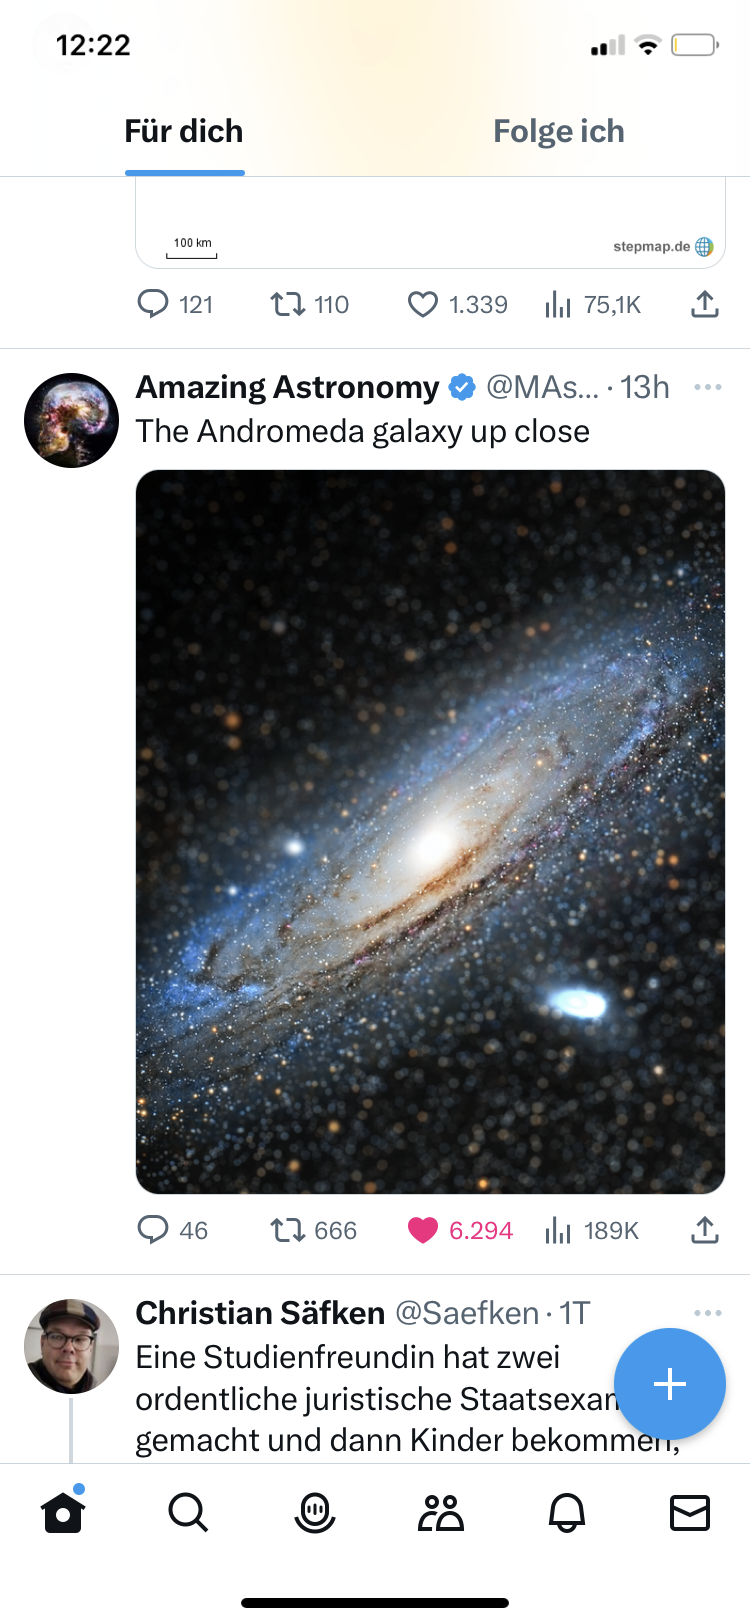Open the Spaces microphone icon
Screen dimensions: 750x1624
point(314,1513)
